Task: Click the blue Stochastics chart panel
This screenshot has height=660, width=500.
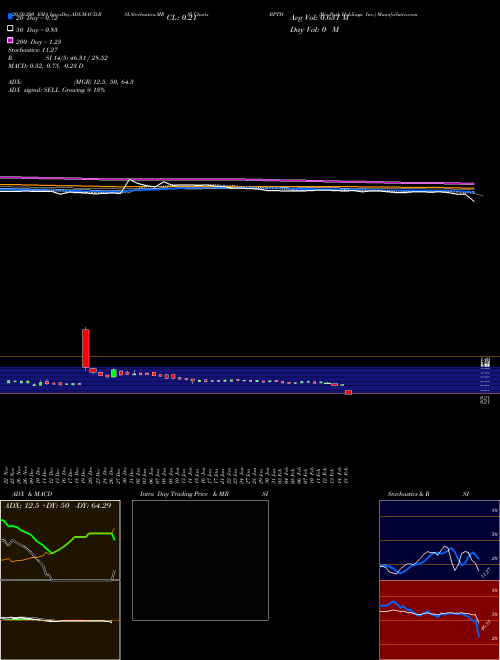Action: click(x=439, y=540)
